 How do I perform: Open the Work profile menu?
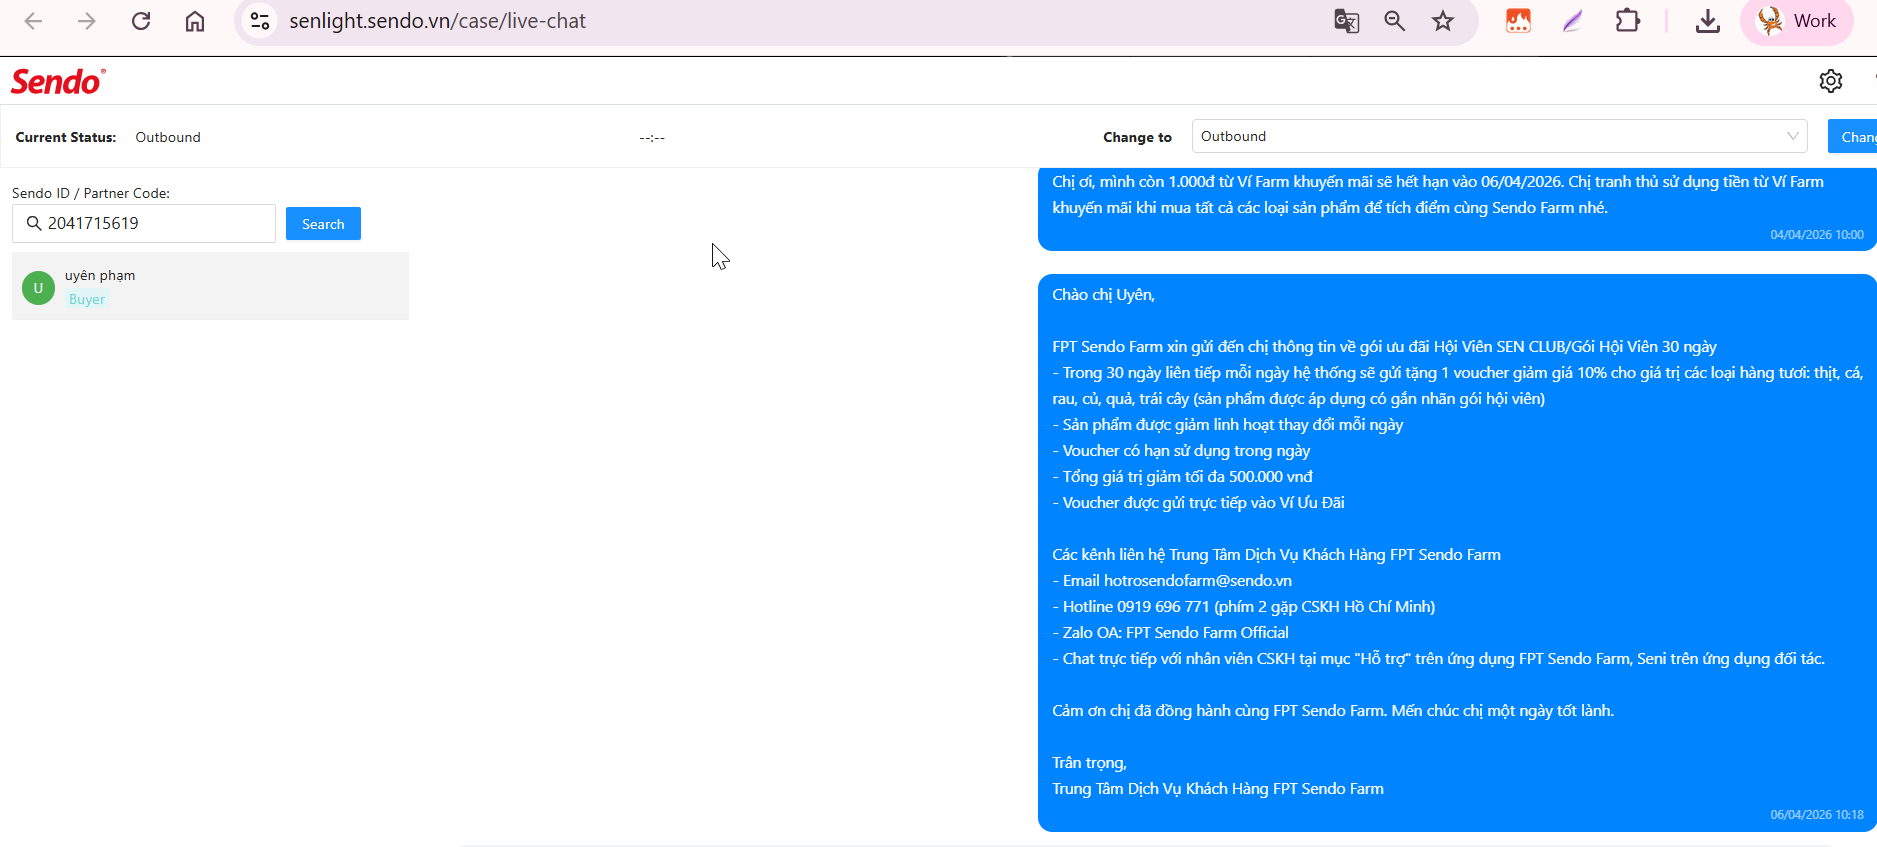1797,21
